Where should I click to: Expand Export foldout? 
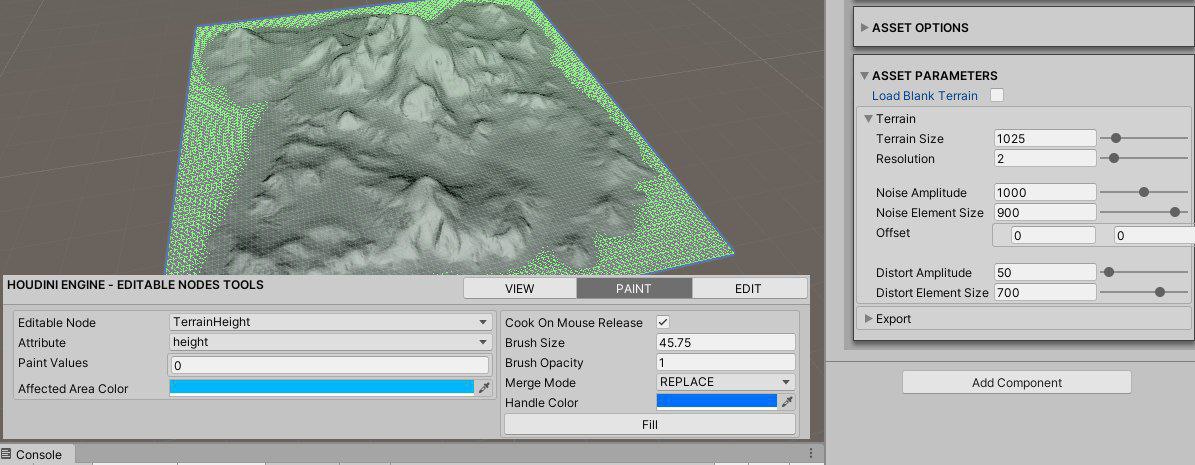pos(869,319)
